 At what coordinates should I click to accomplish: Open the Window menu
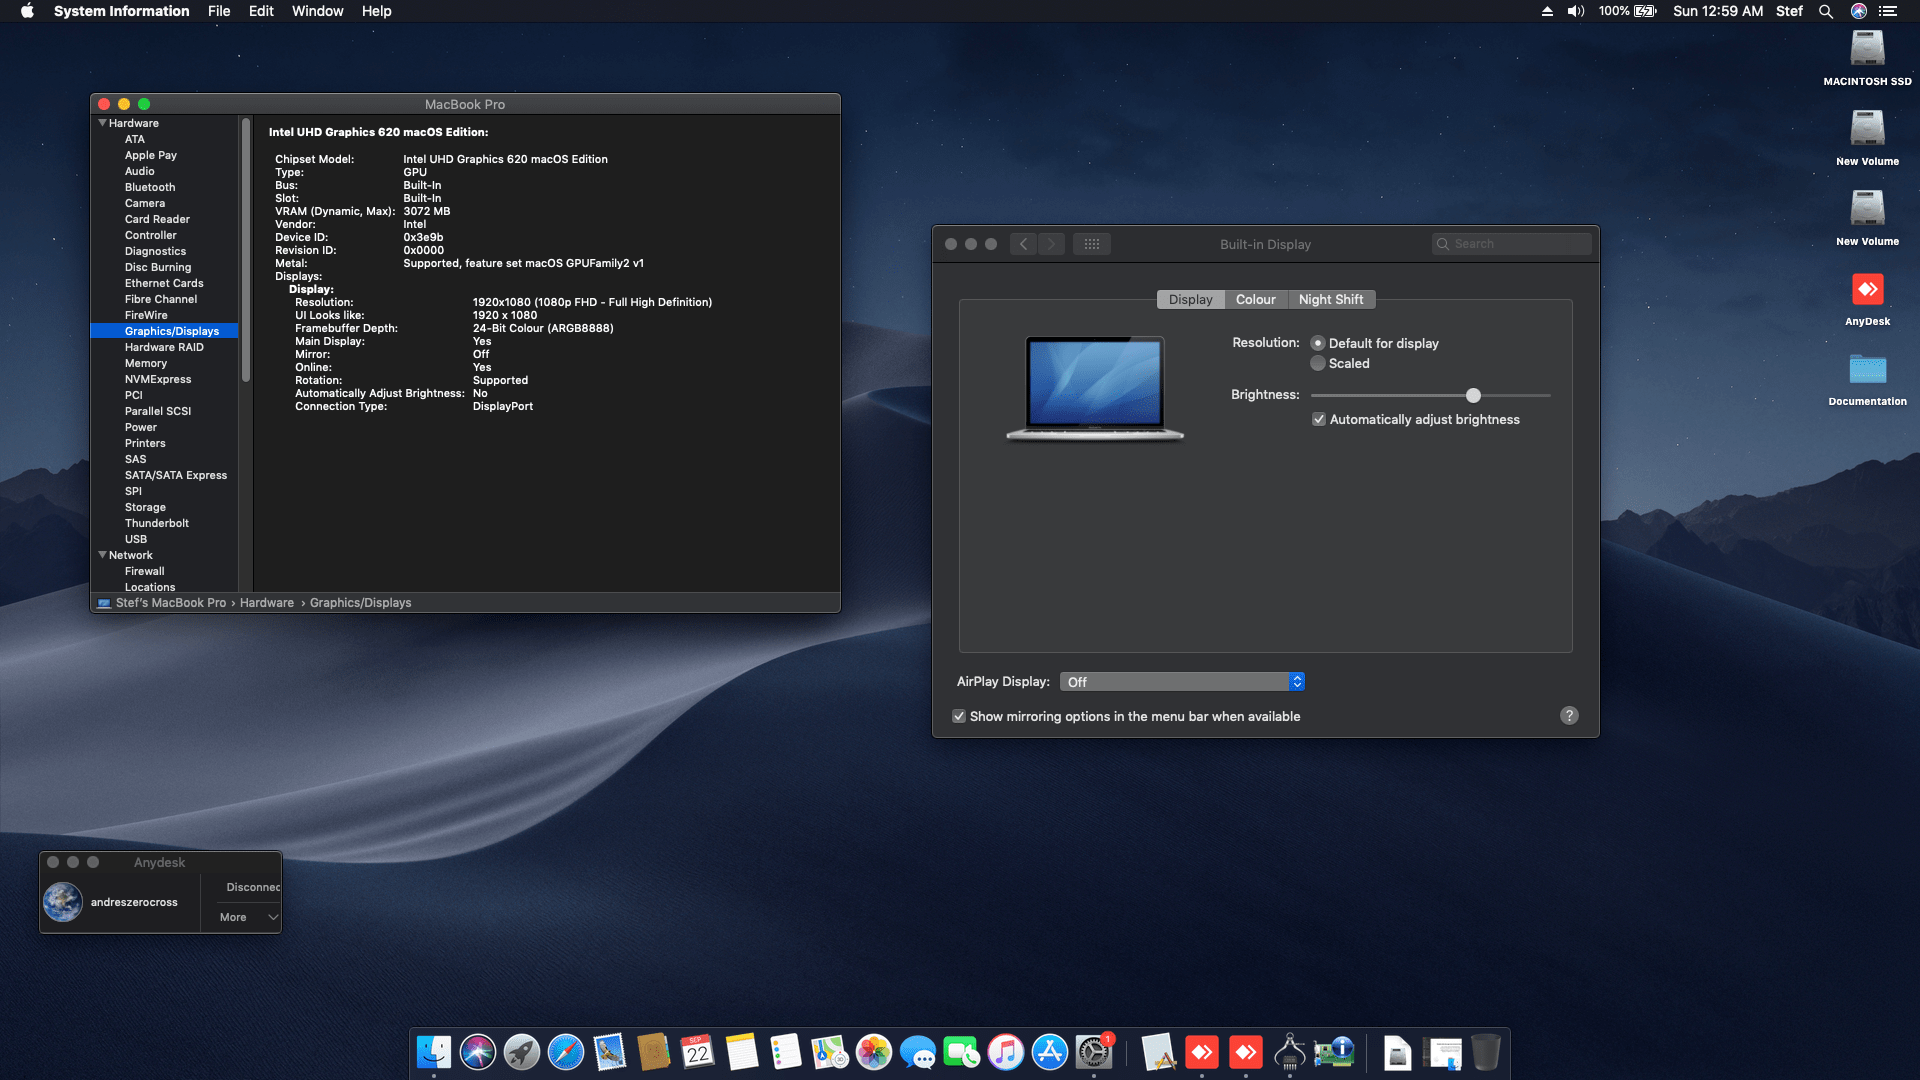click(317, 11)
